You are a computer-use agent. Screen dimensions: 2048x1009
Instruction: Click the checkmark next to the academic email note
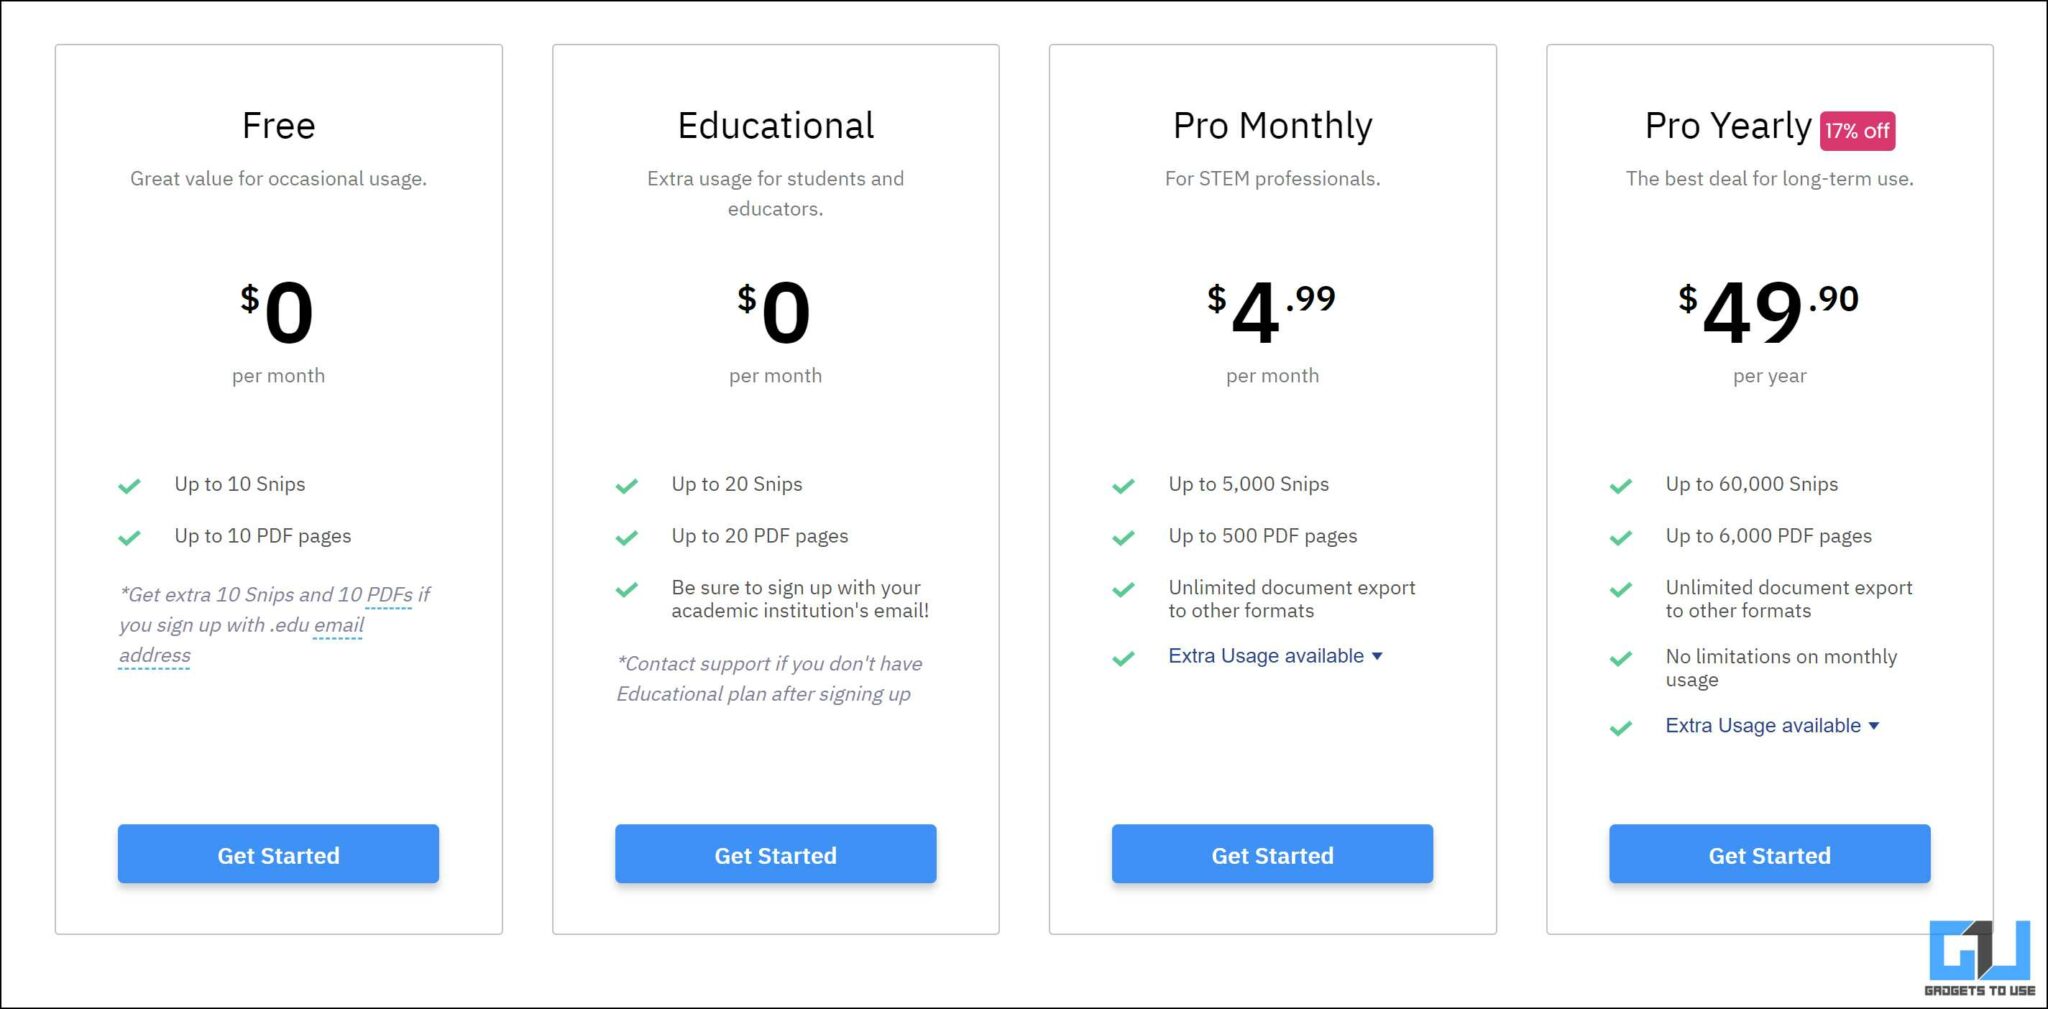(x=627, y=590)
